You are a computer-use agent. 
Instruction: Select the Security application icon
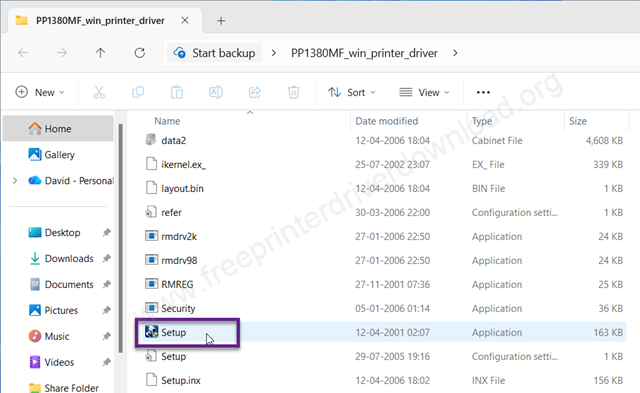(x=151, y=308)
